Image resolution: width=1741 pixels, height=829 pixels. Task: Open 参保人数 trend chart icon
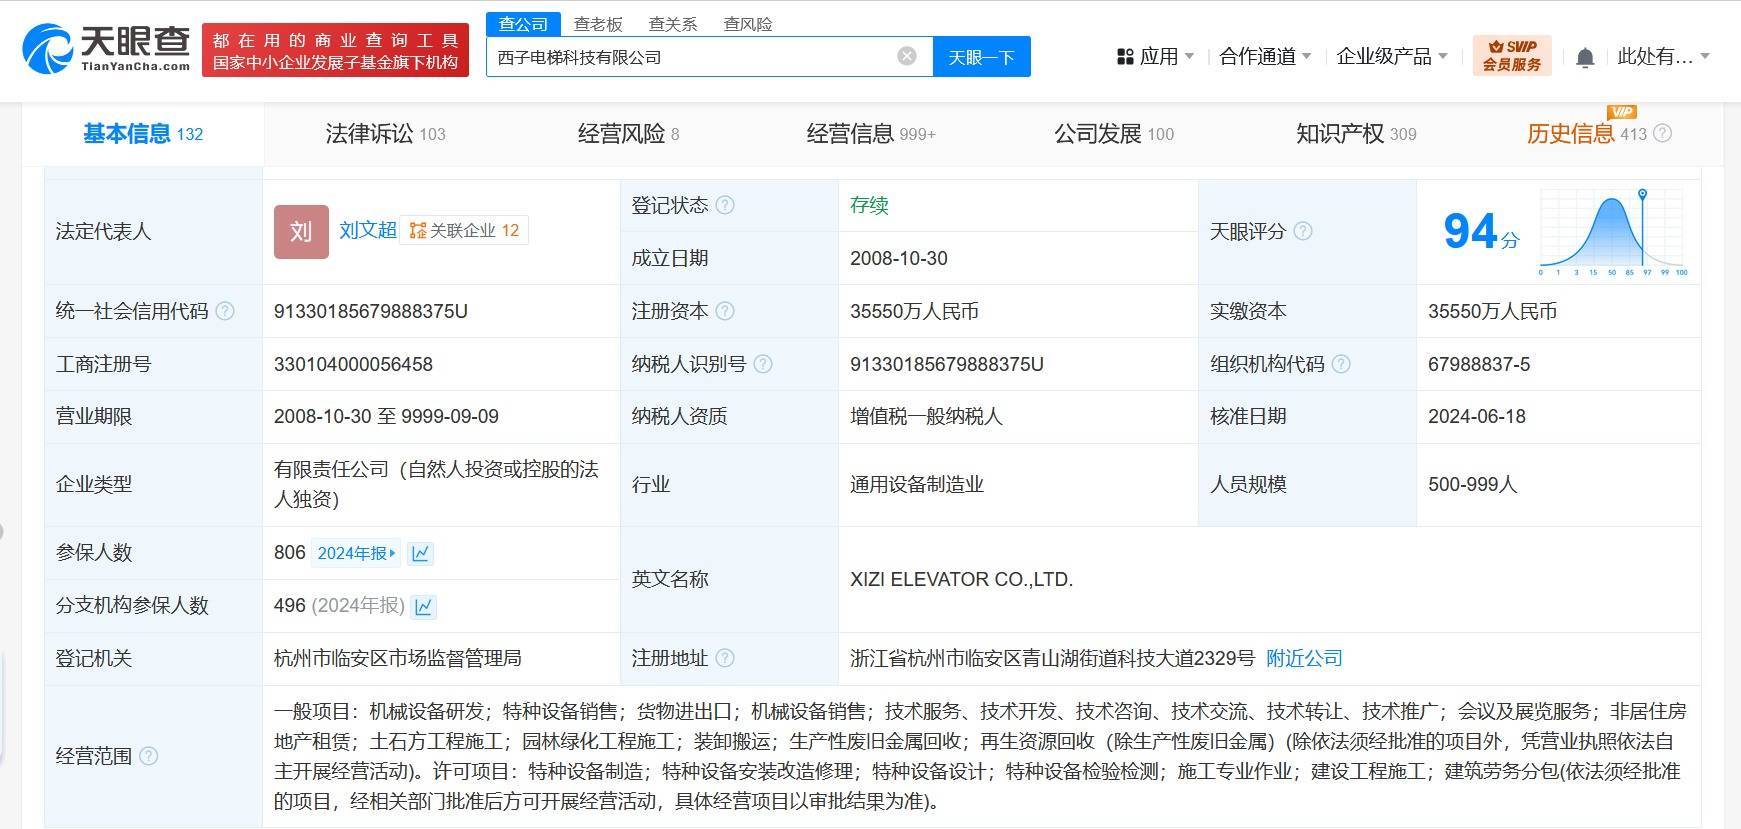421,553
